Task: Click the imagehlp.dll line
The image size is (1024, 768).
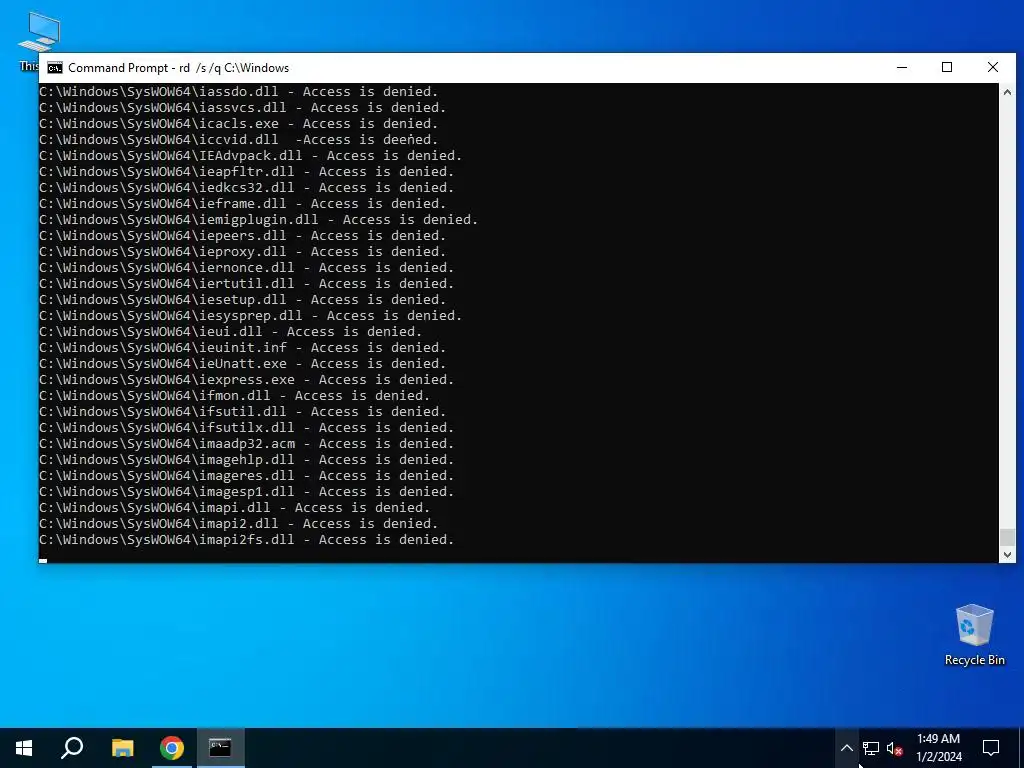Action: [246, 460]
